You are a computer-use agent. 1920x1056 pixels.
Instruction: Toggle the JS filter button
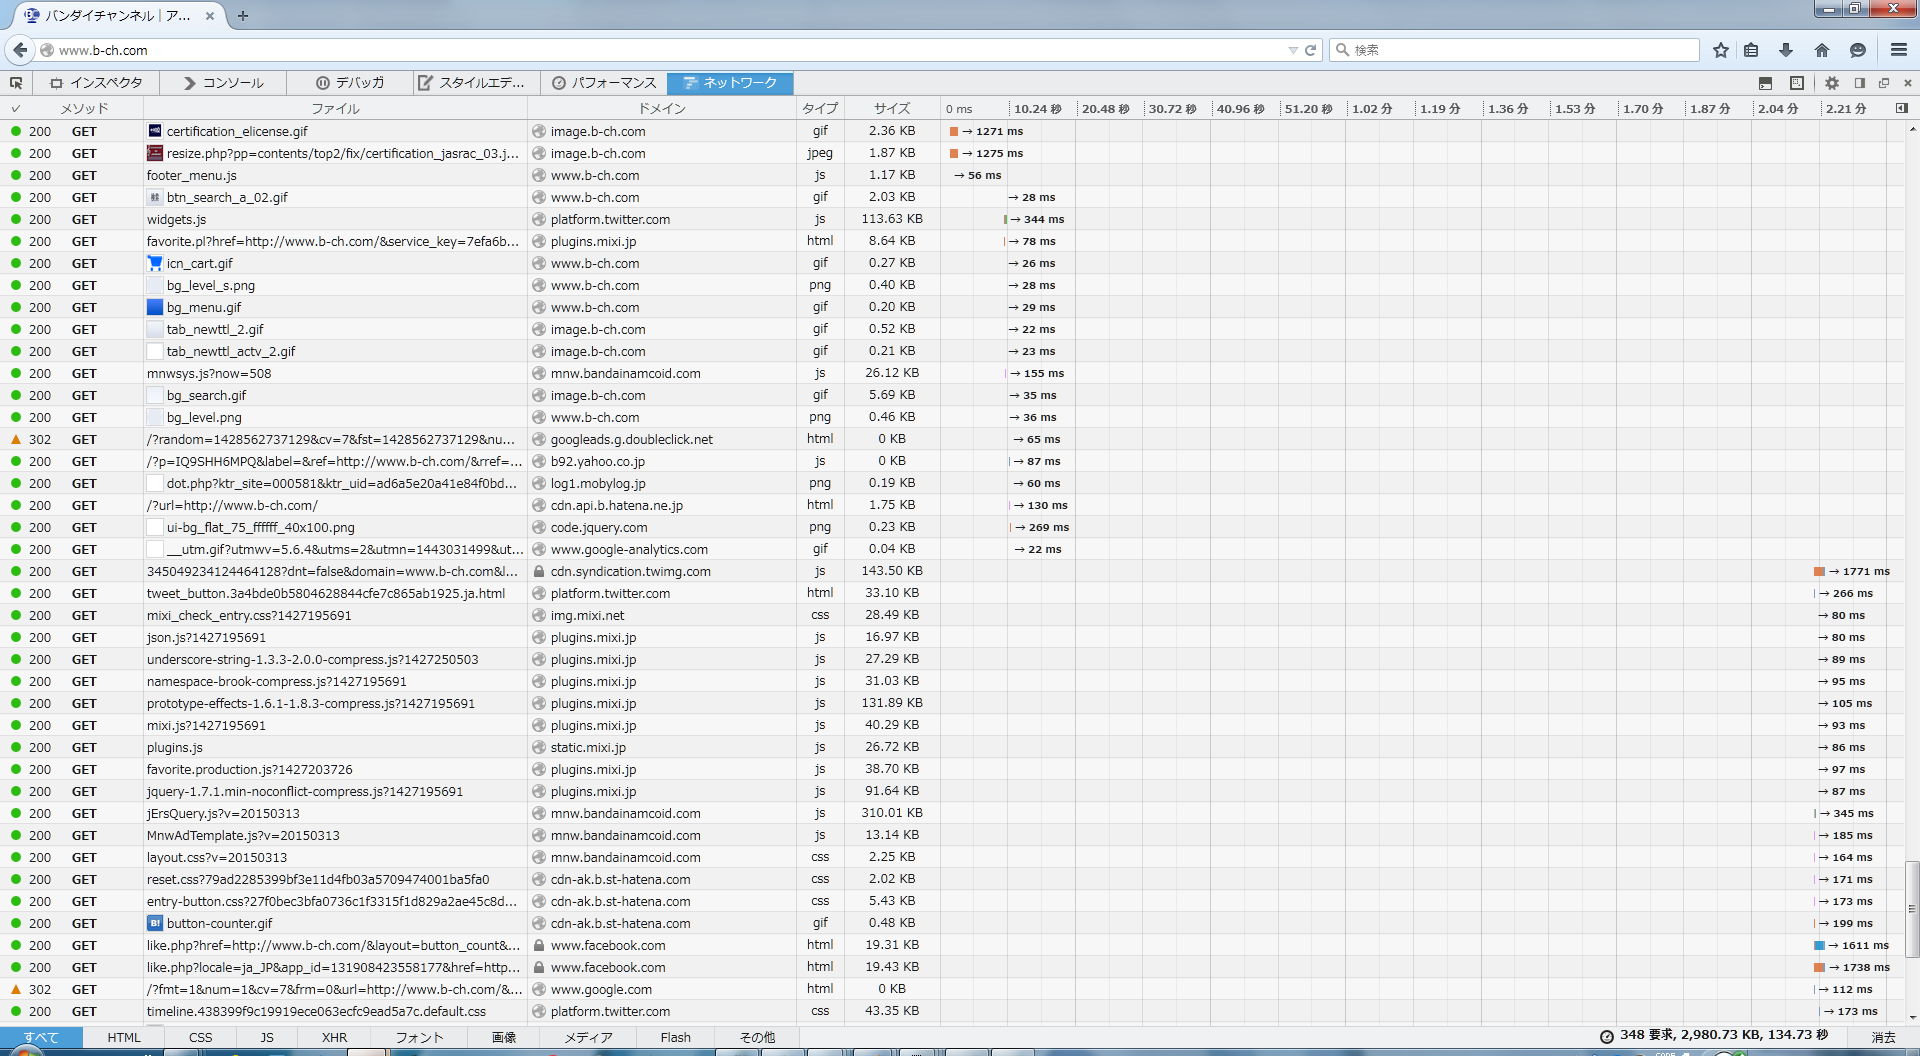coord(267,1038)
